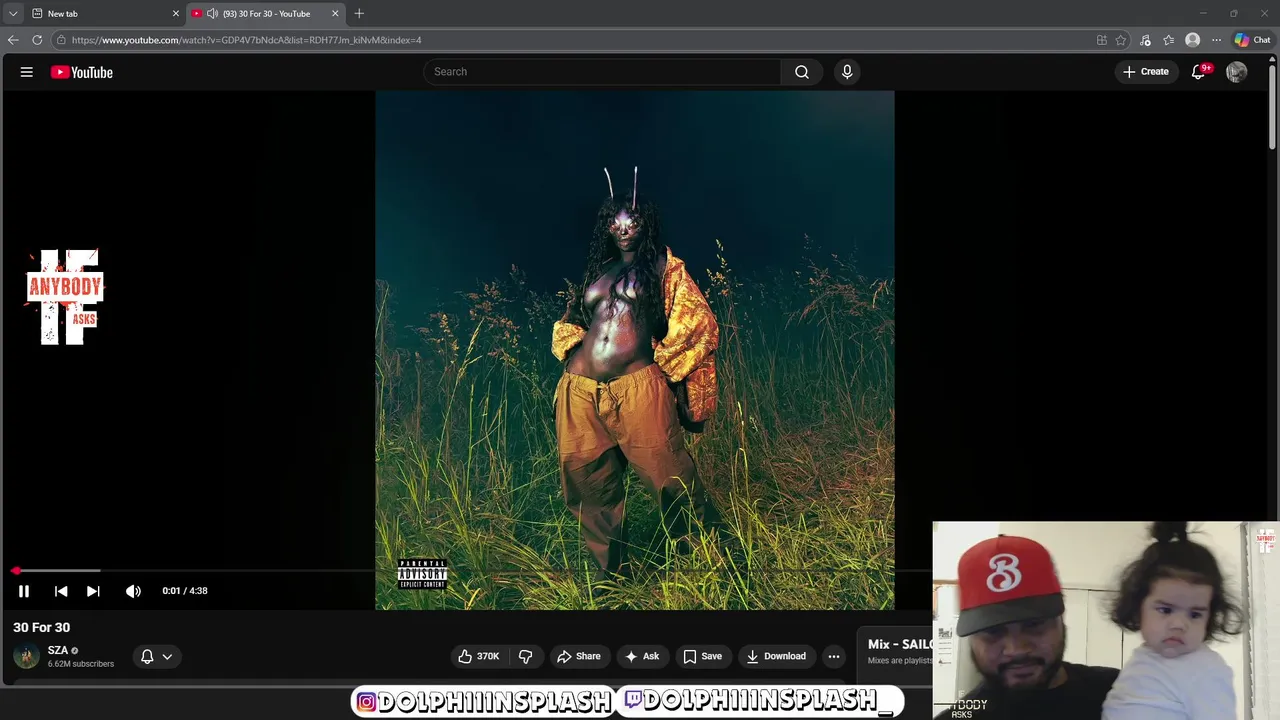Open the YouTube hamburger guide menu

[27, 72]
